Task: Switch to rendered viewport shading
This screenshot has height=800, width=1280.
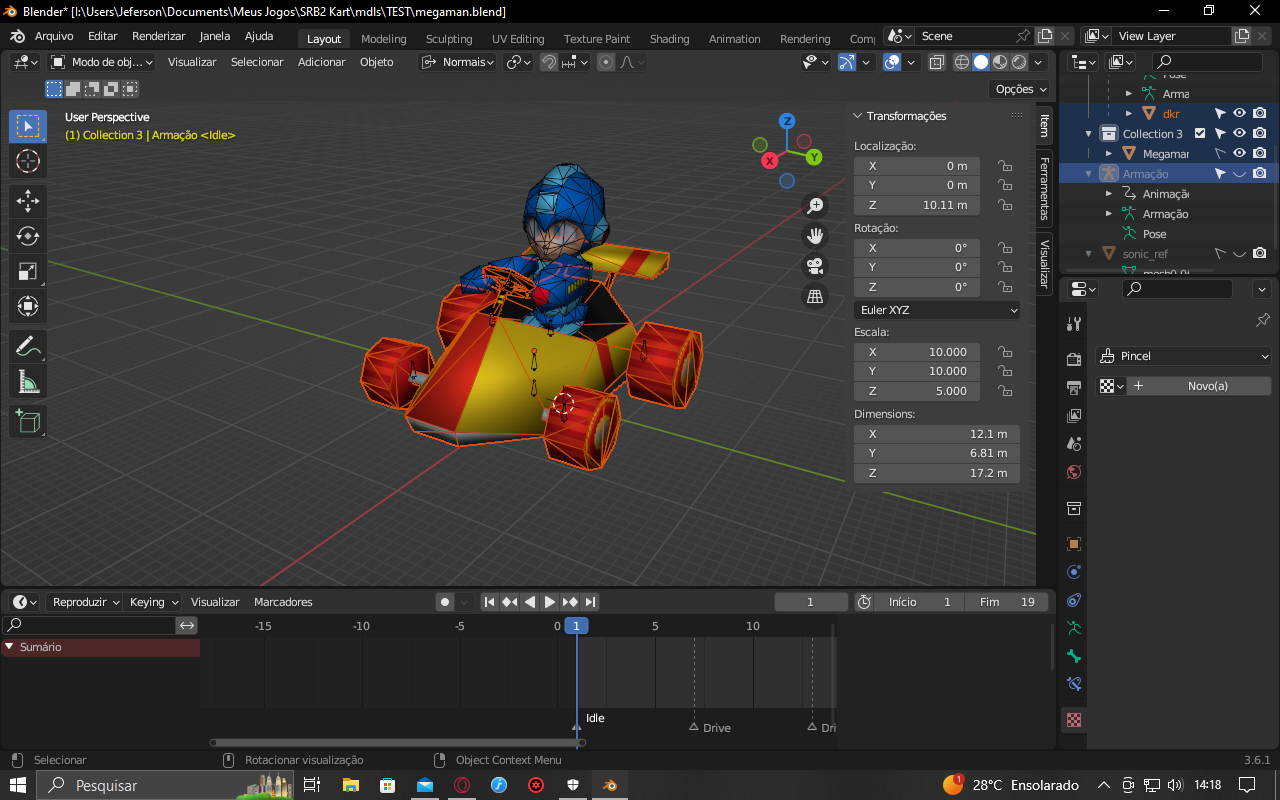Action: pyautogui.click(x=1019, y=62)
